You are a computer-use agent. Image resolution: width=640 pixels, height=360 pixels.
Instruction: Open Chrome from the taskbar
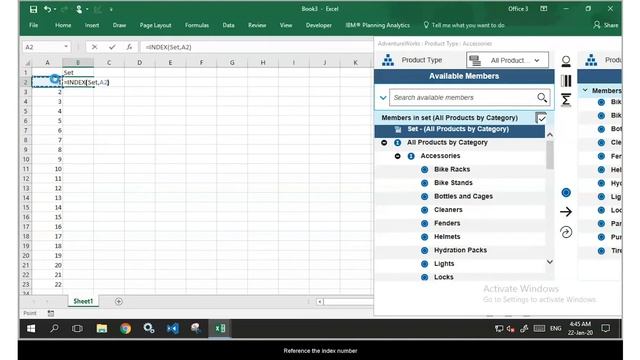(x=125, y=329)
